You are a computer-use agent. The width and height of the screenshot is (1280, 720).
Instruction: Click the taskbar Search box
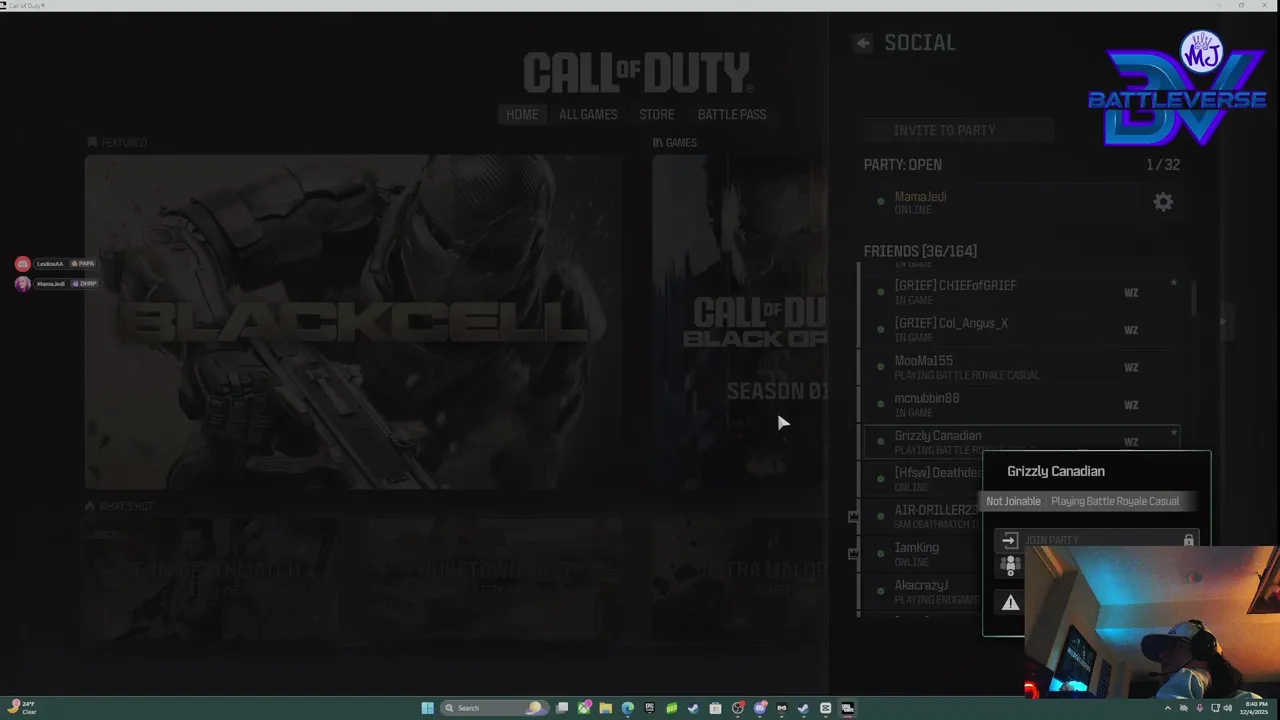pyautogui.click(x=494, y=708)
